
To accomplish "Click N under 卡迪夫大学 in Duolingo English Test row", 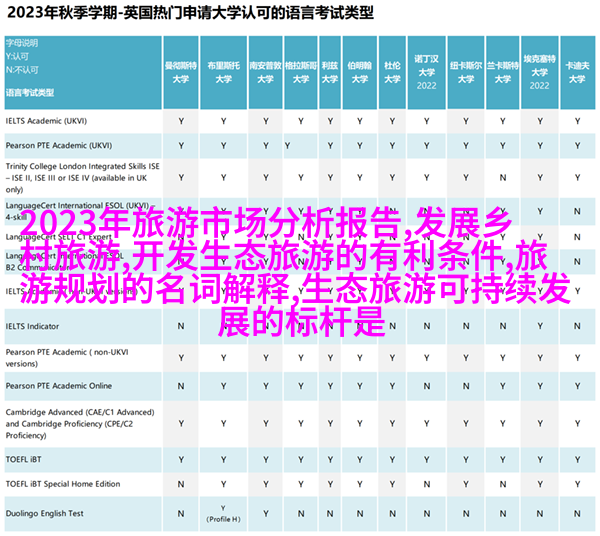I will tap(577, 514).
